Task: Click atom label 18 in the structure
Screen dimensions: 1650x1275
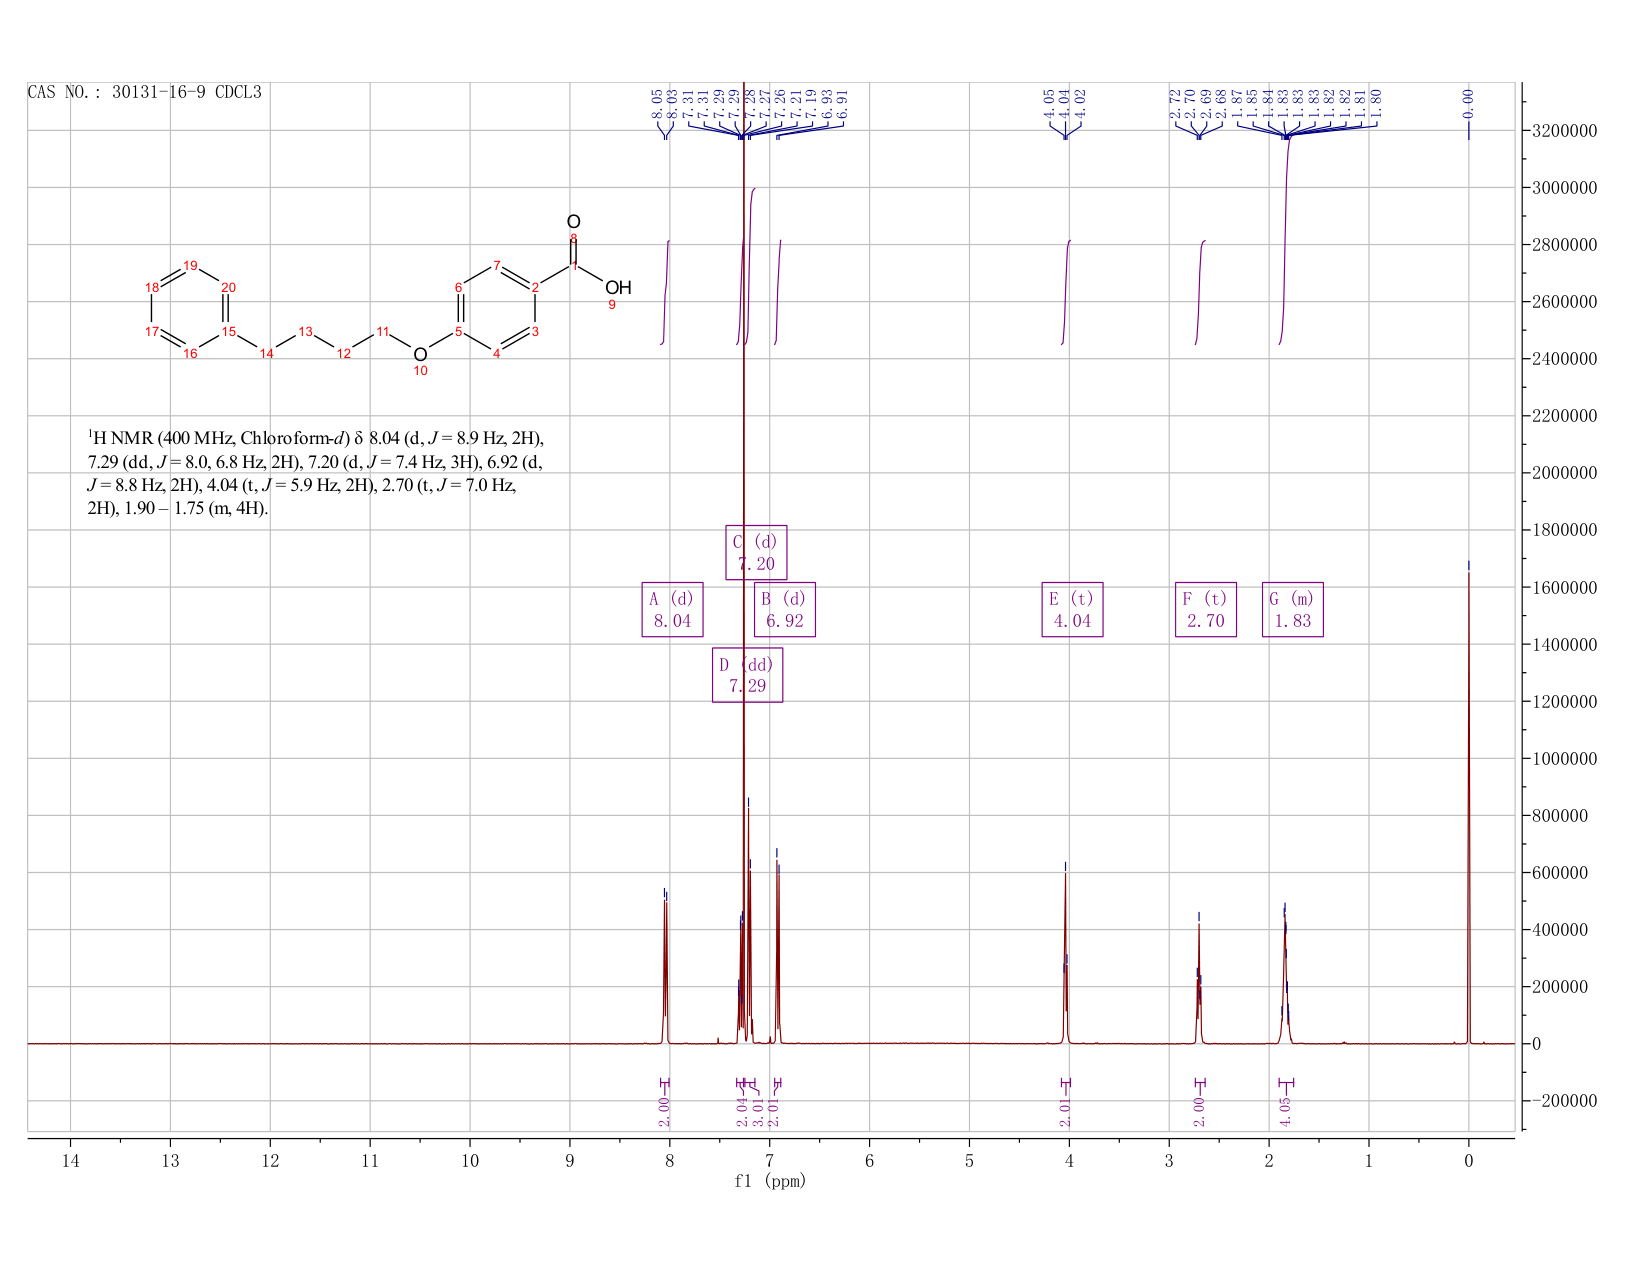Action: point(152,288)
